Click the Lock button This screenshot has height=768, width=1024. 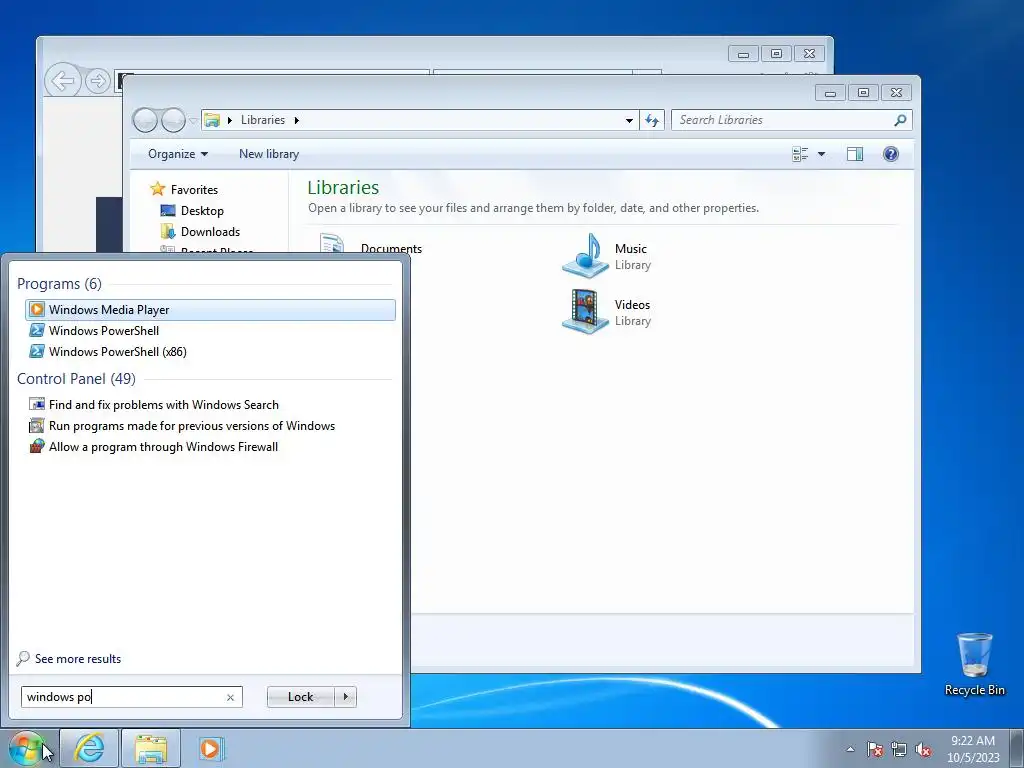300,697
